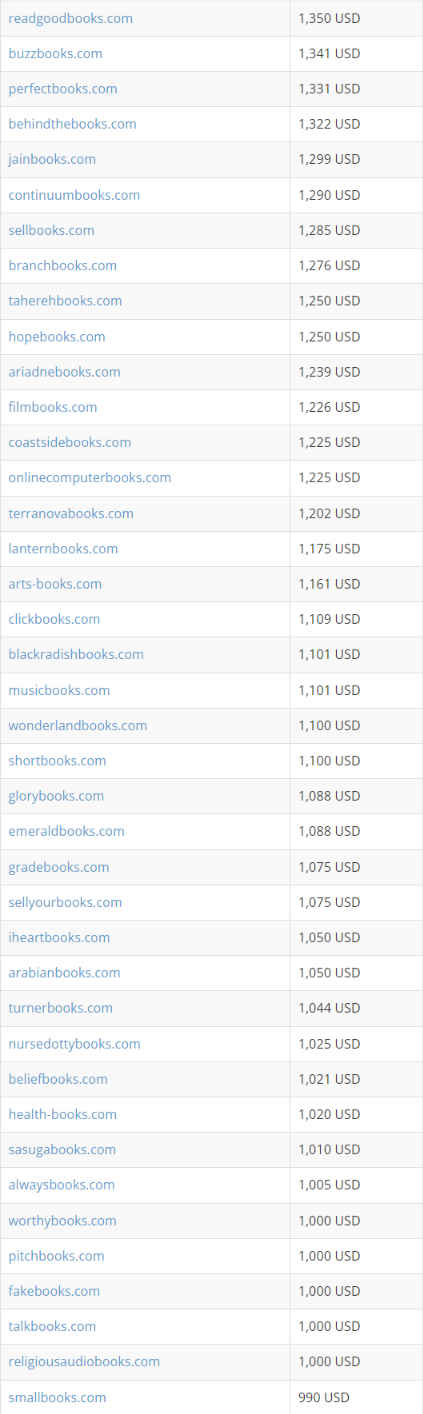Select the smallbooks.com link
This screenshot has width=423, height=1414.
(57, 1398)
